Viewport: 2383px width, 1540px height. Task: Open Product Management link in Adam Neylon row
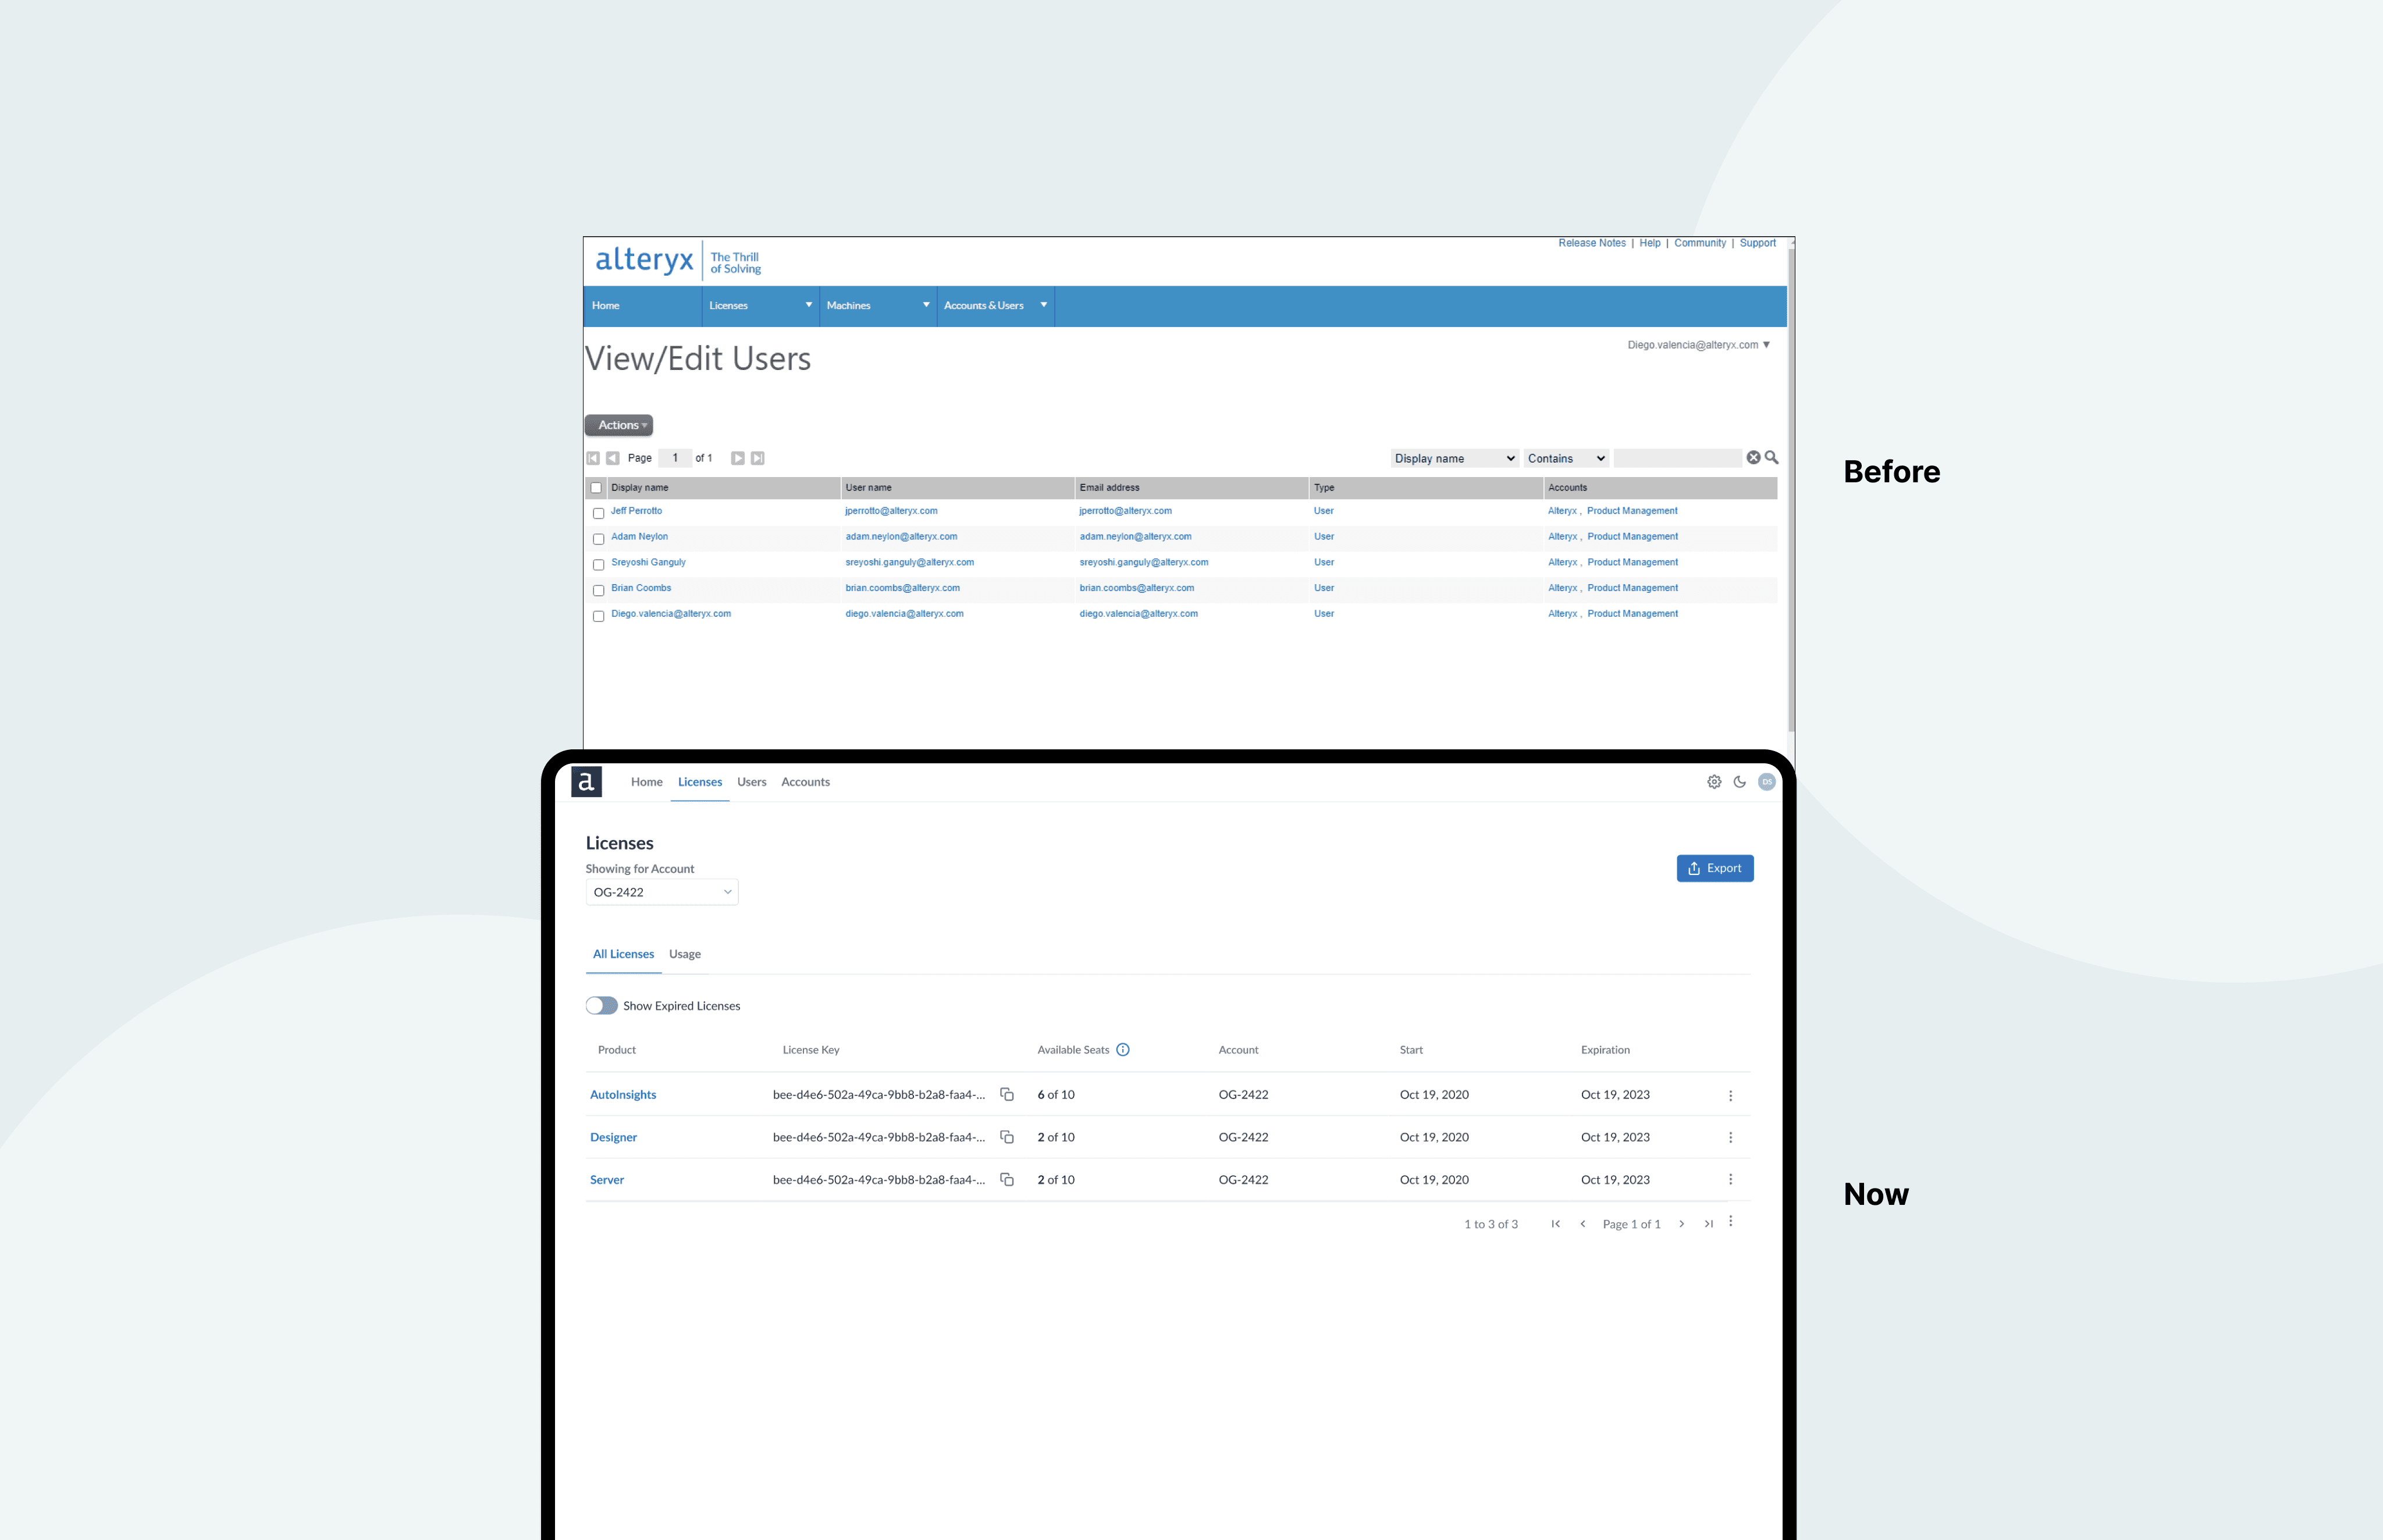1632,537
